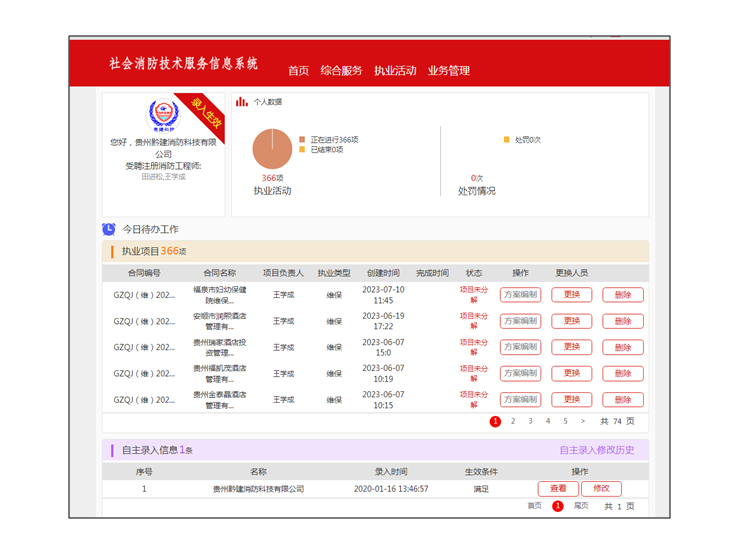Click 方案编制 for the 2023-07-10 project
The height and width of the screenshot is (555, 740).
click(520, 295)
